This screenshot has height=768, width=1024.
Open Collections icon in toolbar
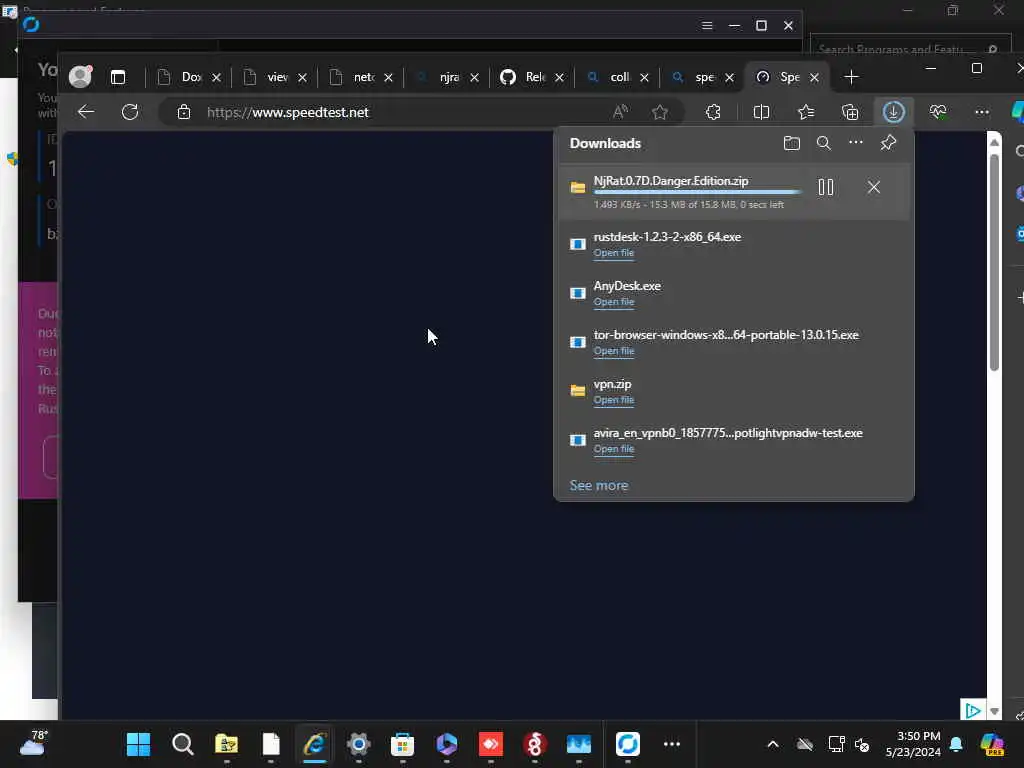click(x=850, y=112)
